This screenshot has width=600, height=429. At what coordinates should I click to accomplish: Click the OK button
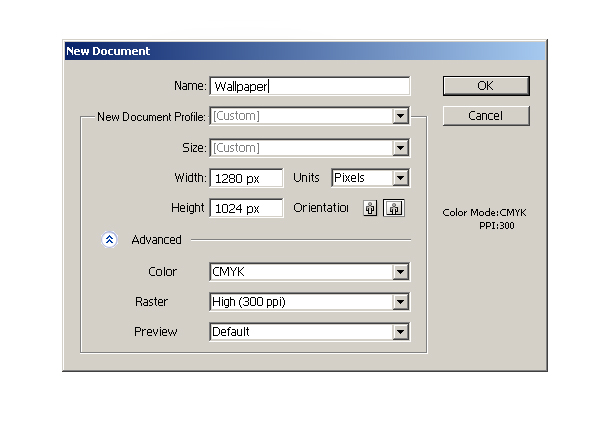click(x=486, y=86)
